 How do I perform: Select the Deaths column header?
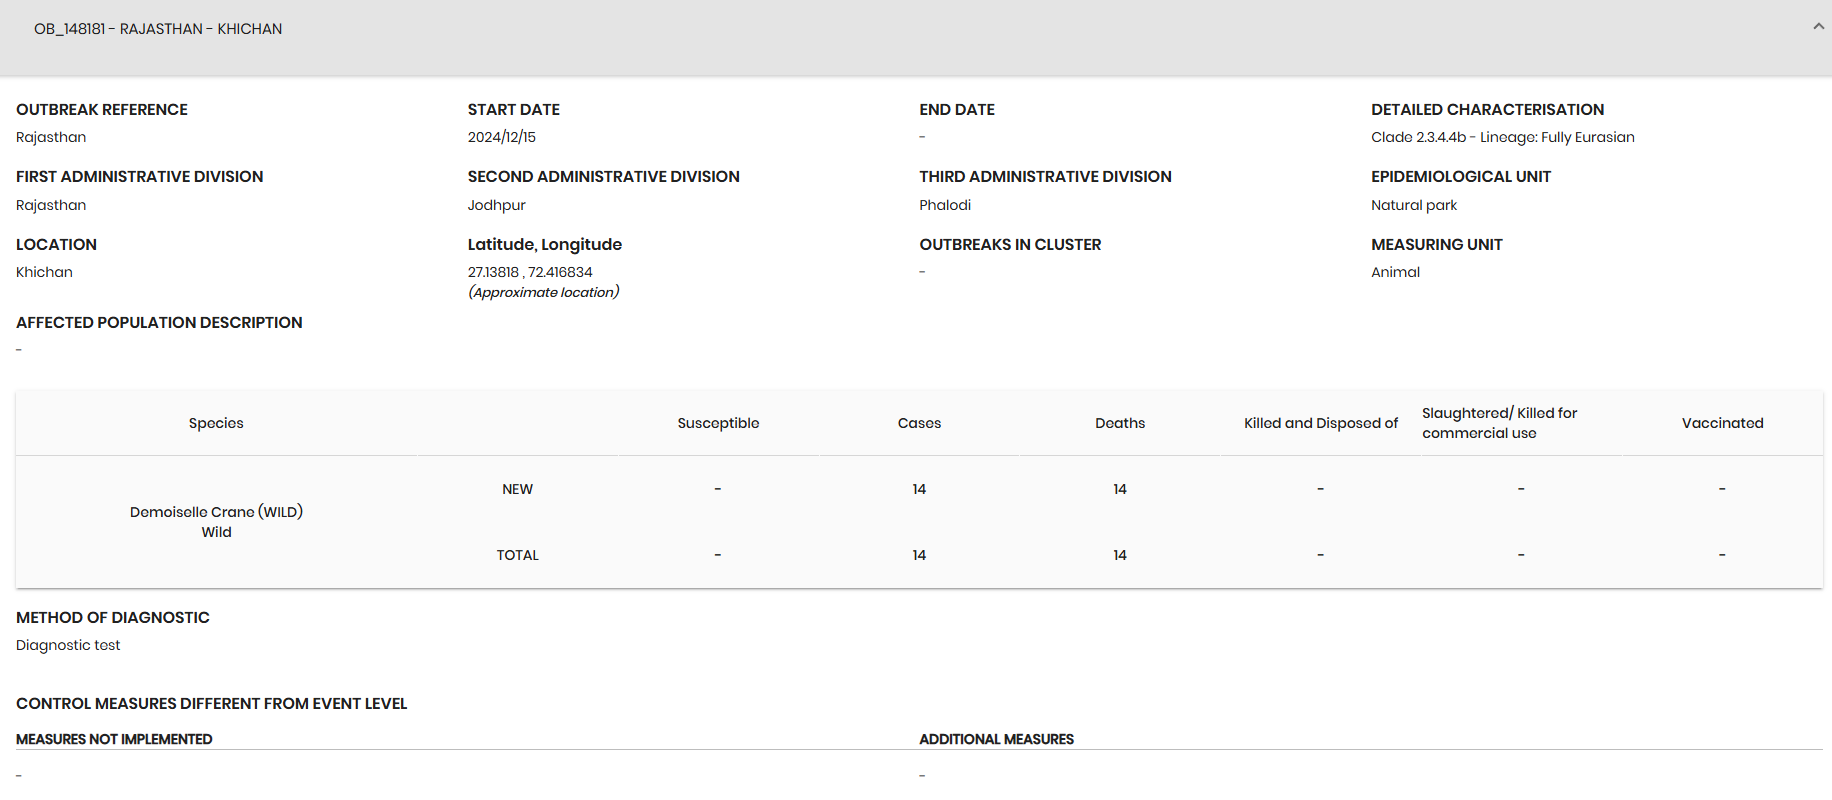(x=1120, y=423)
